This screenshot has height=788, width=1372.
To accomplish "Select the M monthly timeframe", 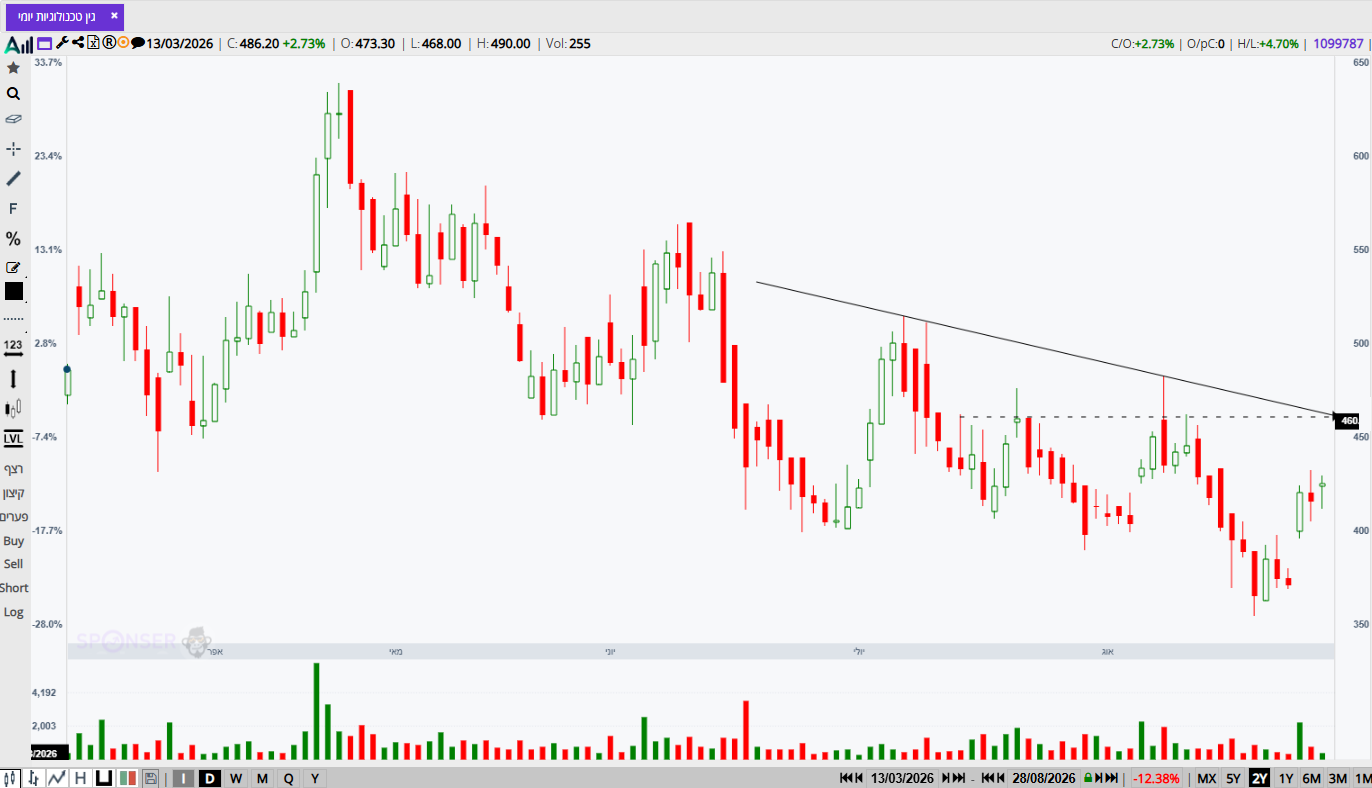I will point(262,778).
